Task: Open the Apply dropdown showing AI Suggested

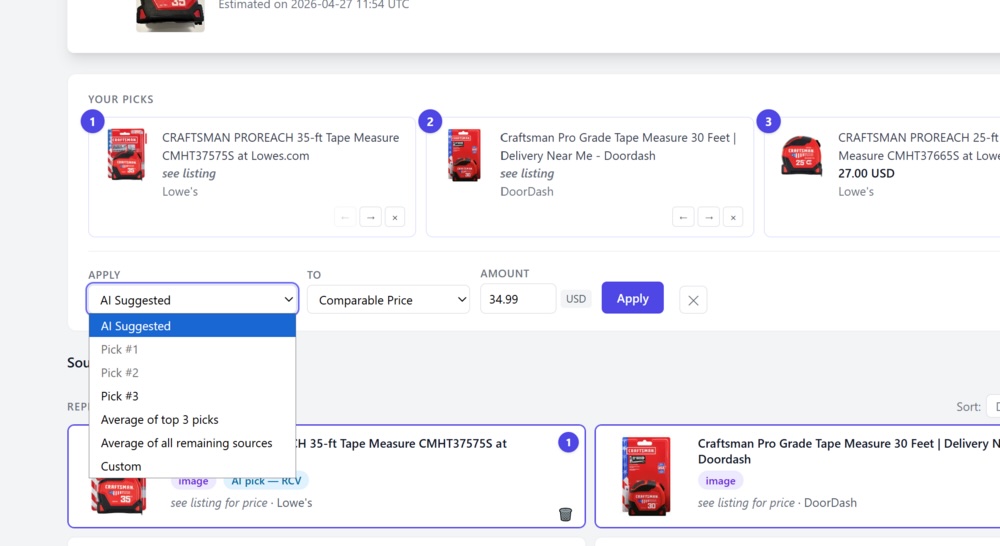Action: (x=193, y=299)
